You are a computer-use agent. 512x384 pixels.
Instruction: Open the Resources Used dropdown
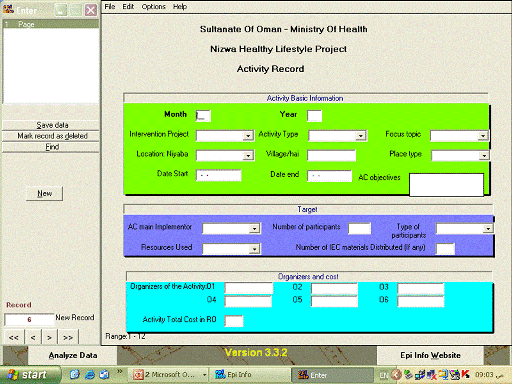click(x=254, y=249)
